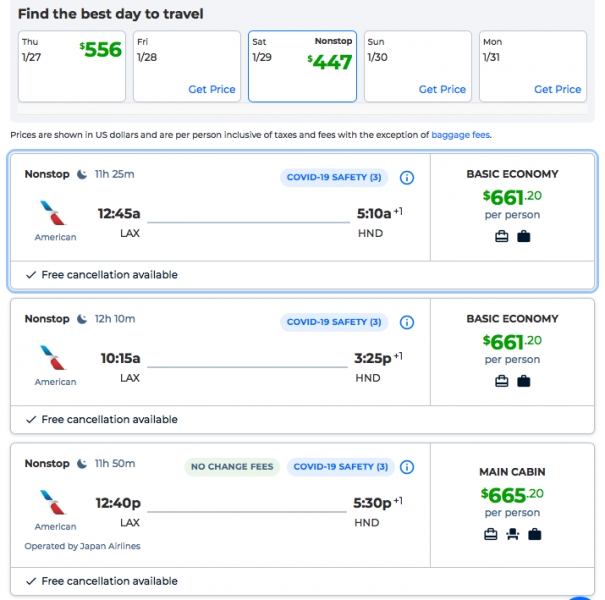Click No Change Fees badge
This screenshot has width=605, height=600.
233,467
